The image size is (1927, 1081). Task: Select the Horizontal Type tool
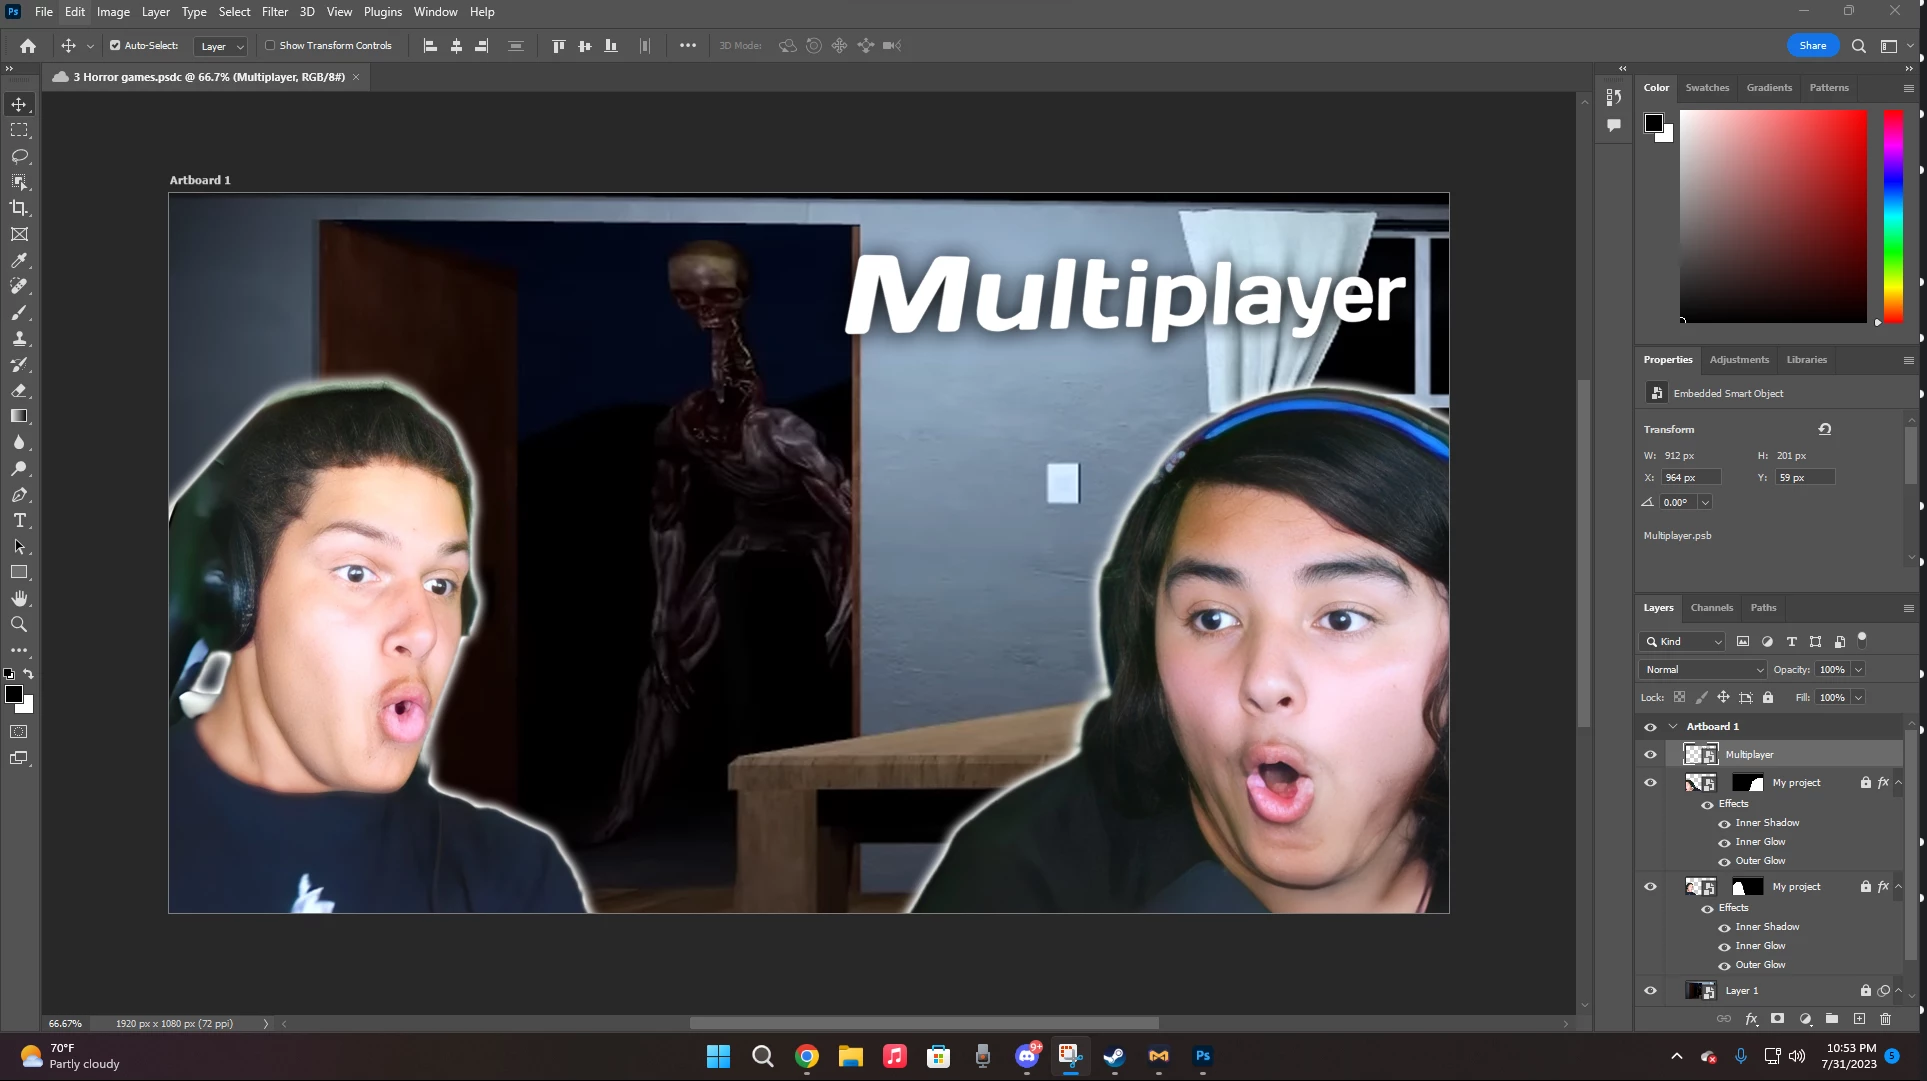(19, 521)
